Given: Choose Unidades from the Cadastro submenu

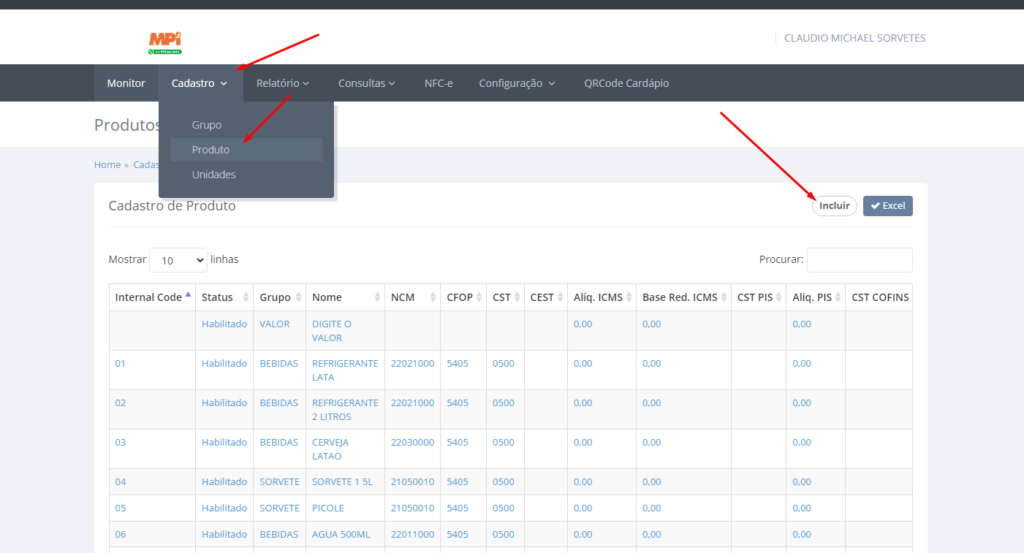Looking at the screenshot, I should [x=214, y=175].
